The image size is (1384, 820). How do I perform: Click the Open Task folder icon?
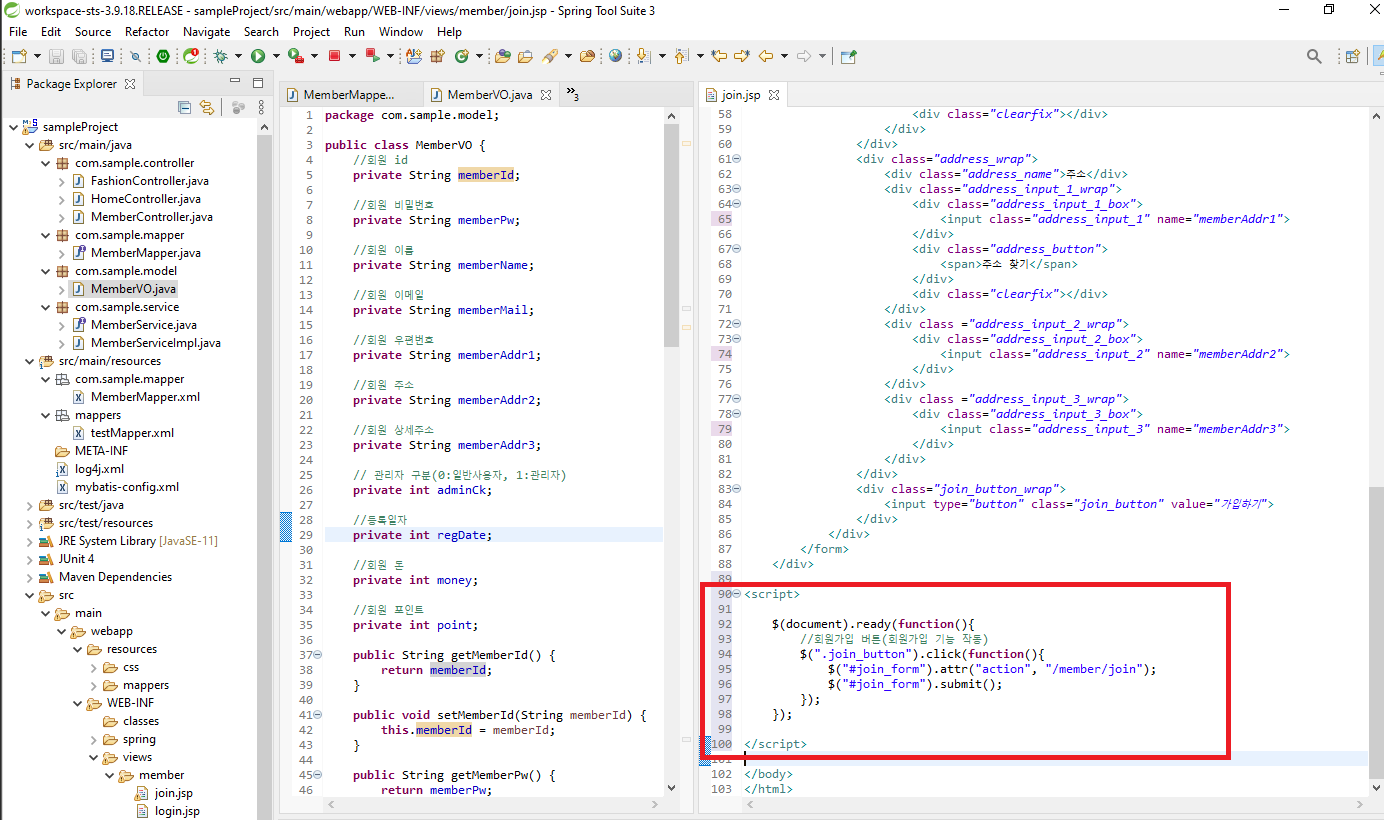(525, 57)
